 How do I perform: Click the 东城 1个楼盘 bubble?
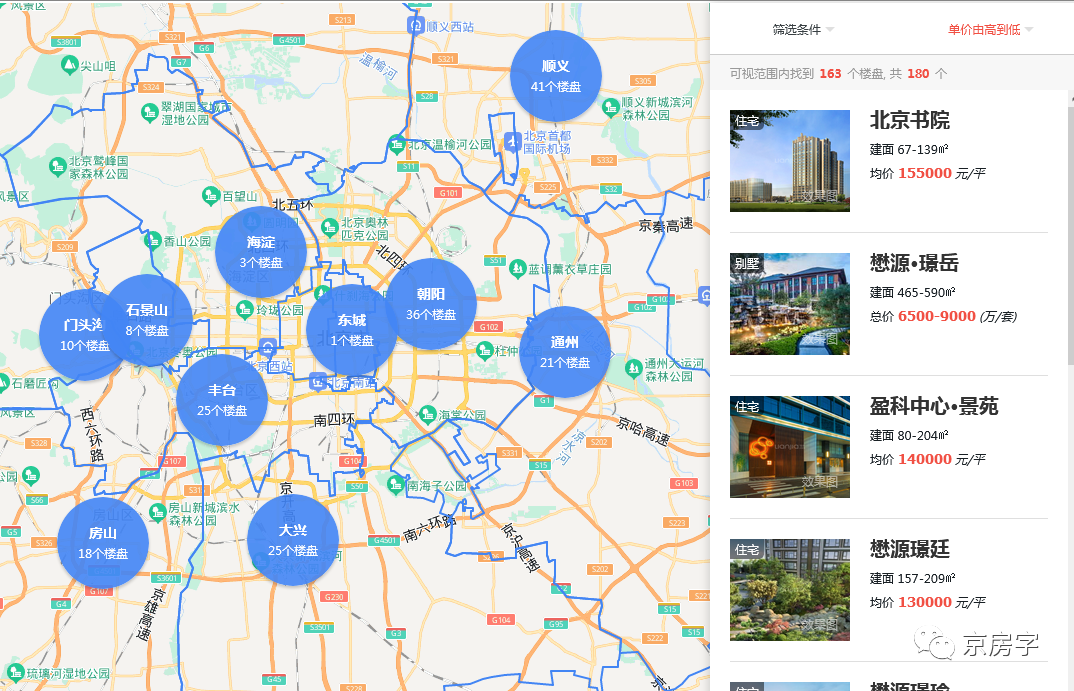351,330
